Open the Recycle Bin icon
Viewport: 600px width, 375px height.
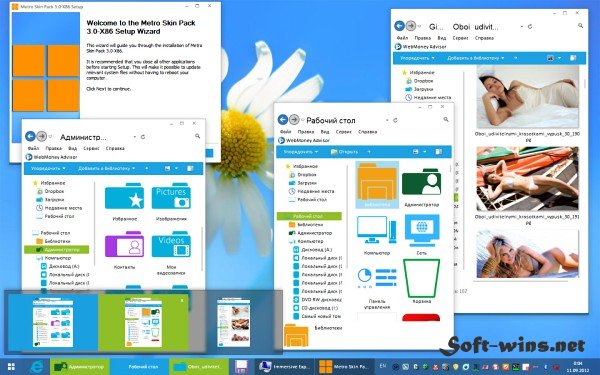tap(421, 278)
